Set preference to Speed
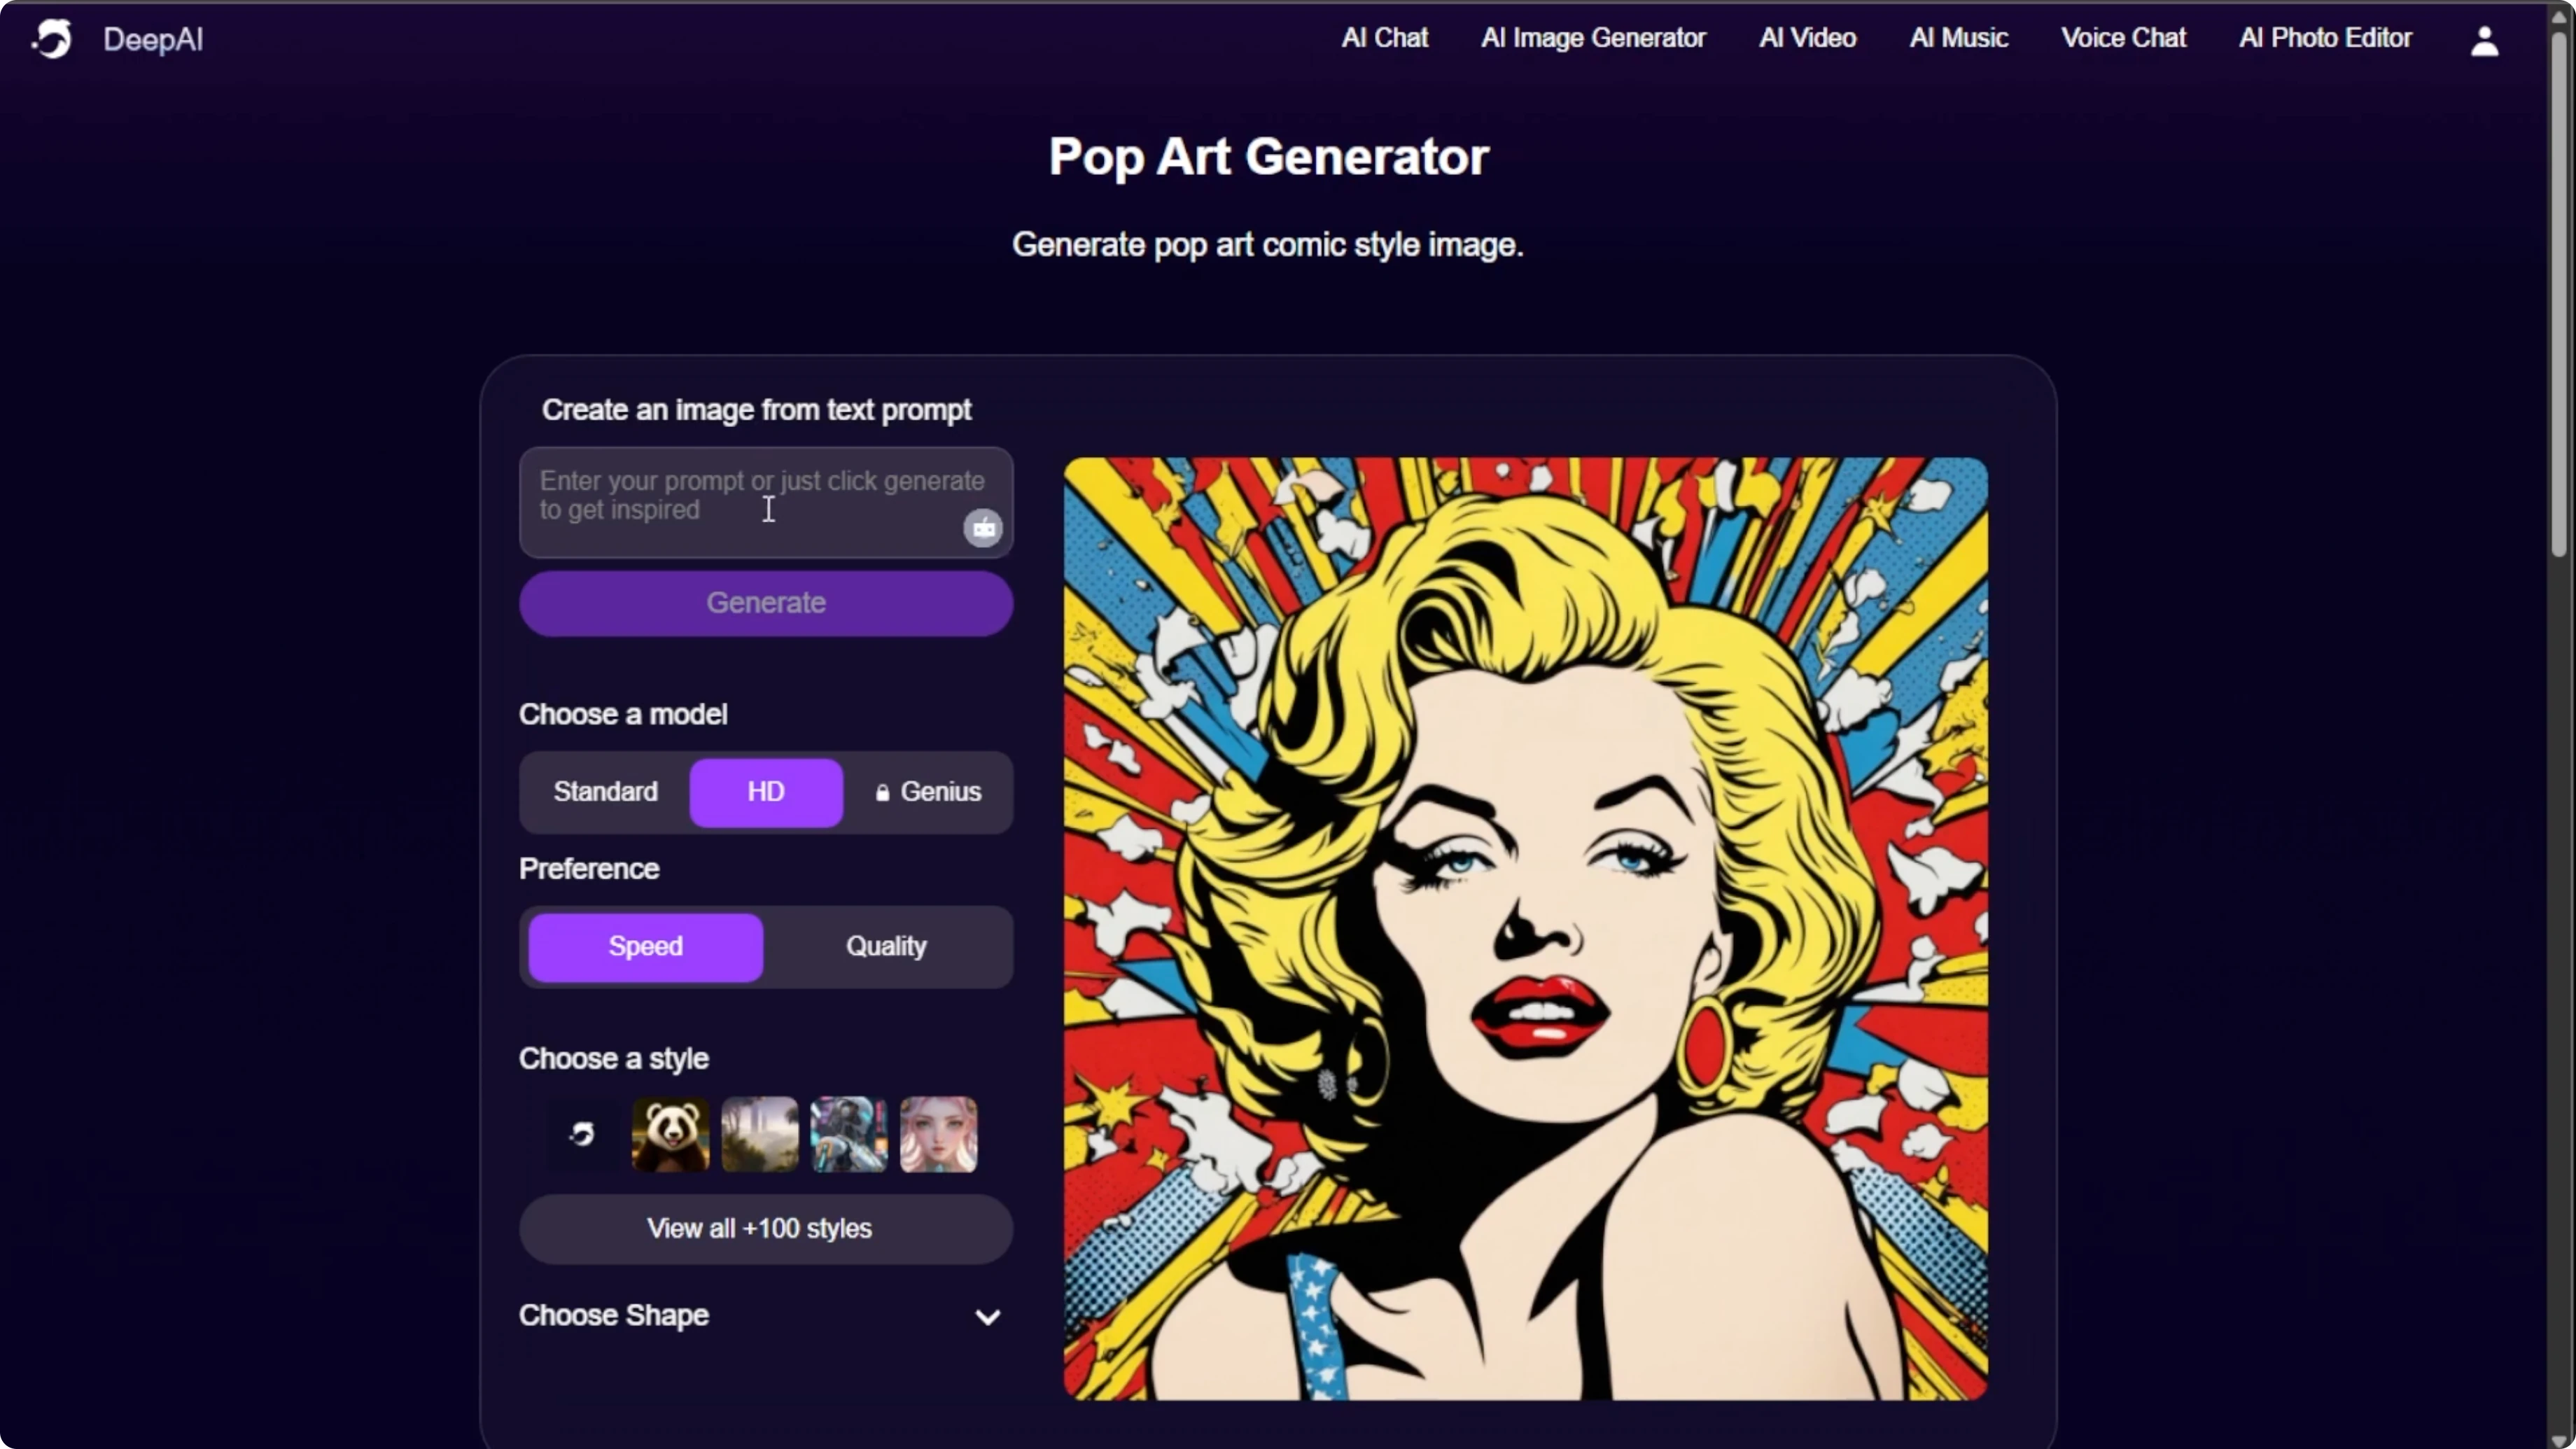Image resolution: width=2576 pixels, height=1449 pixels. (646, 947)
